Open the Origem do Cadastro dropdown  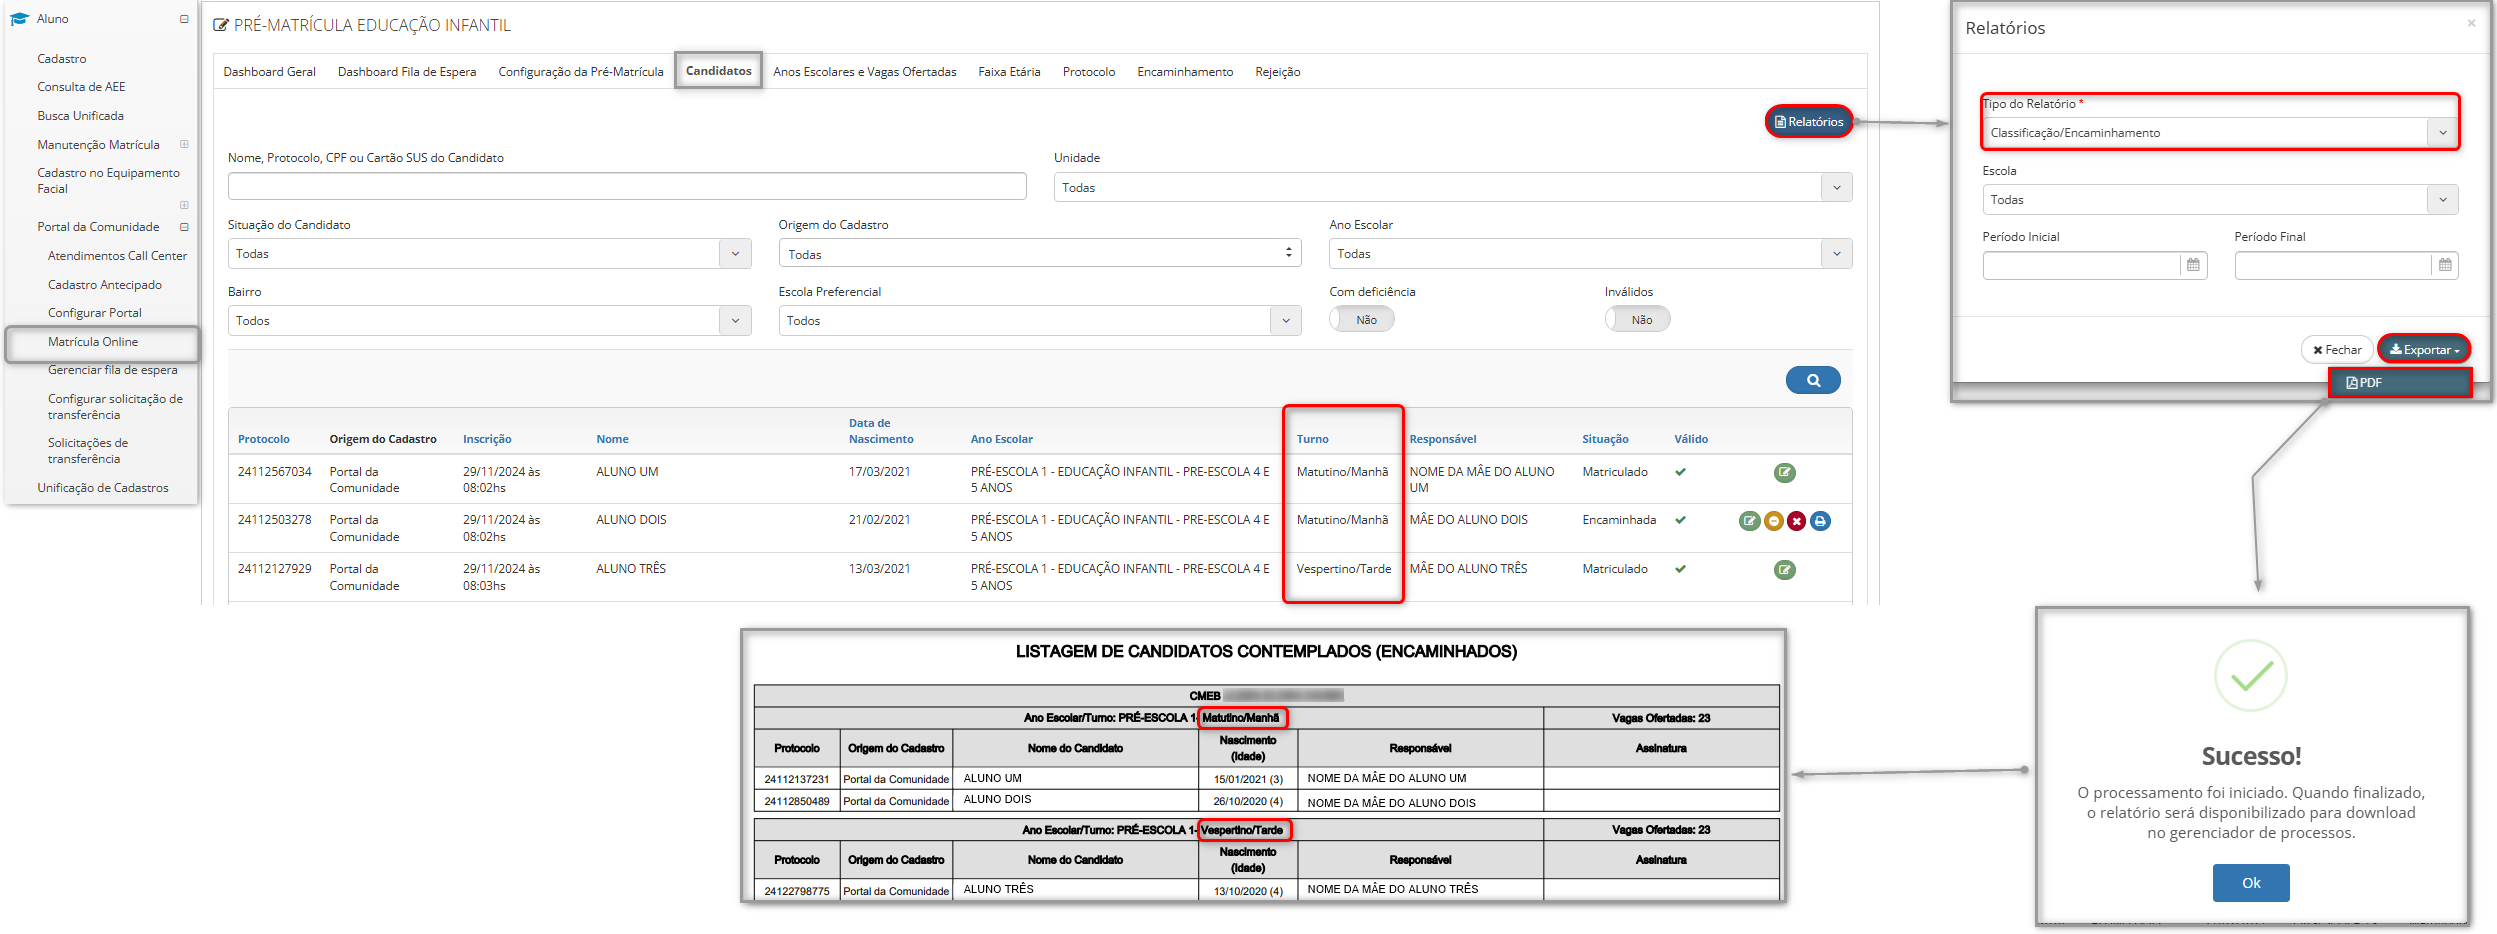pyautogui.click(x=1040, y=254)
